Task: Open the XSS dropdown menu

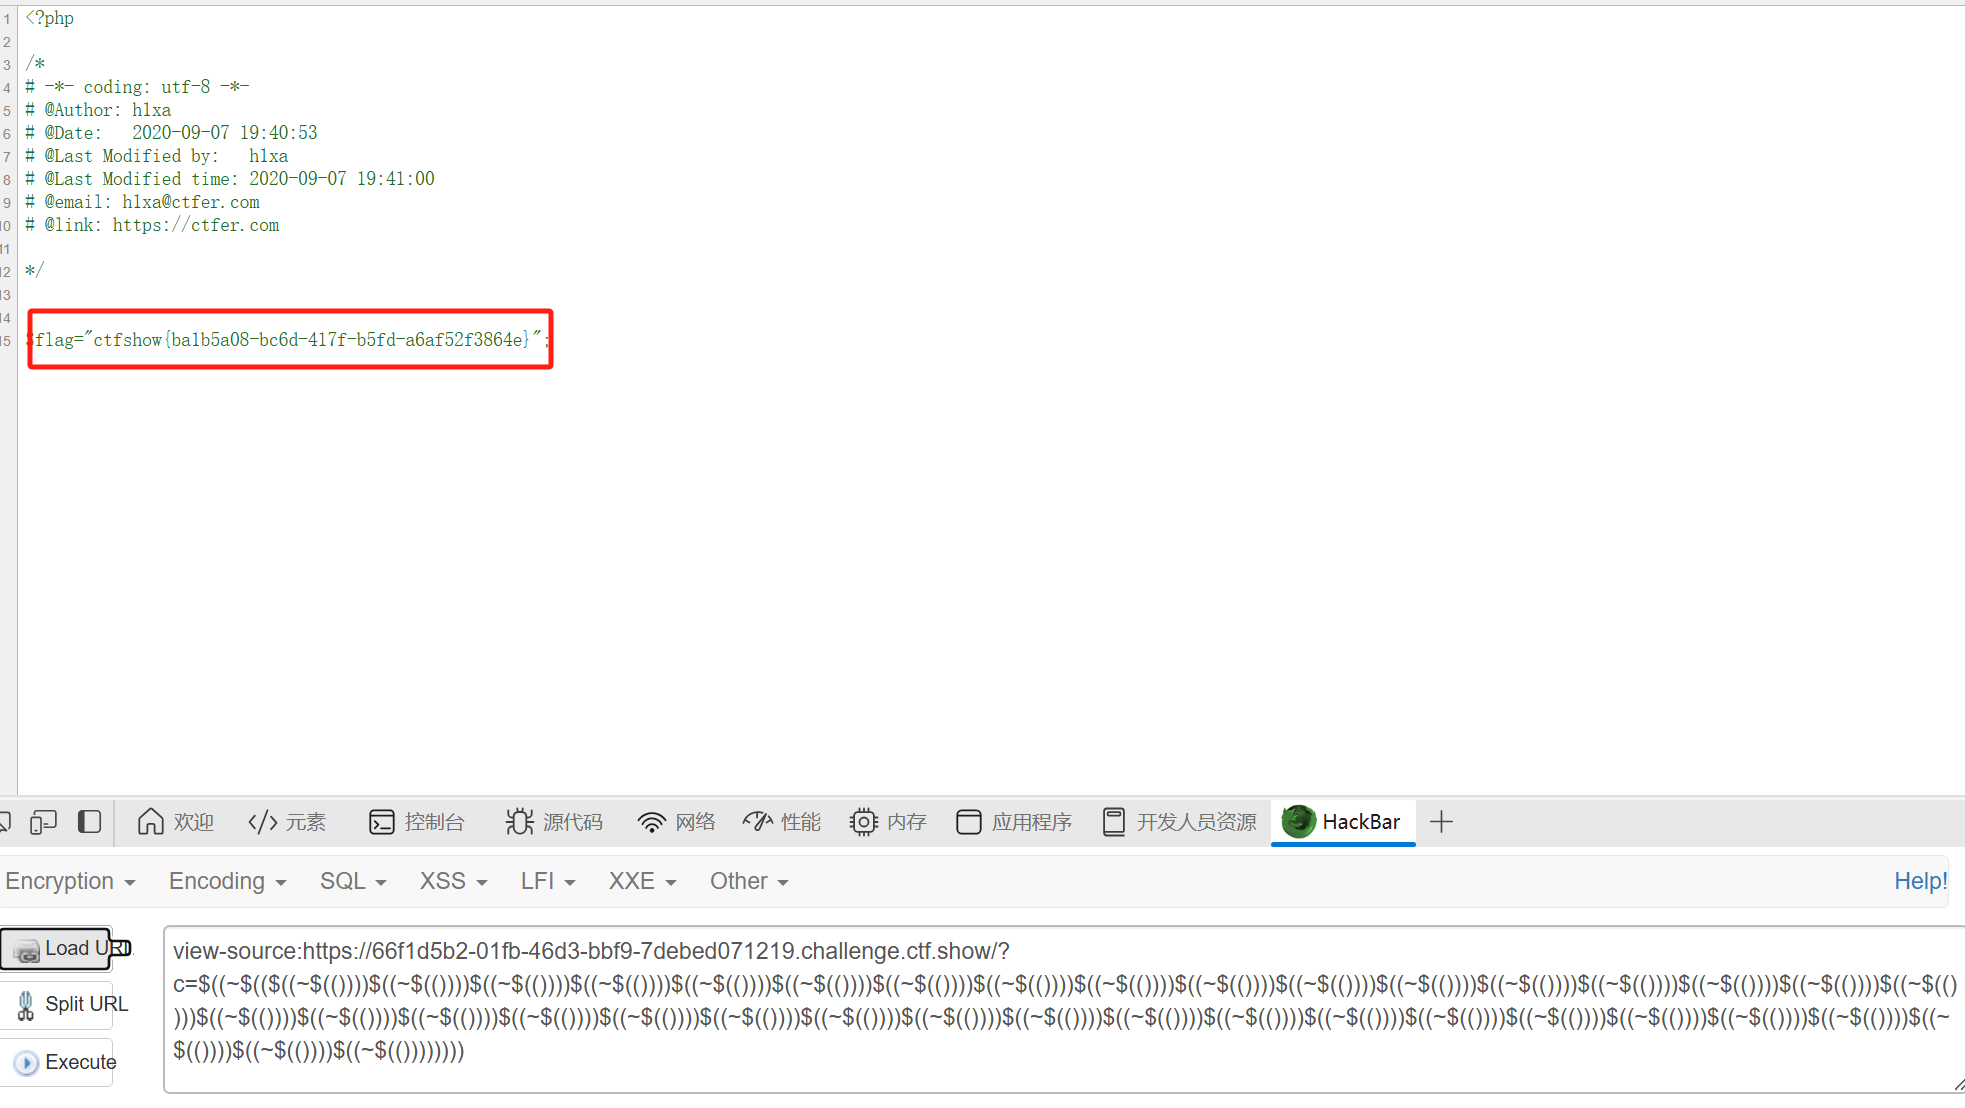Action: coord(453,881)
